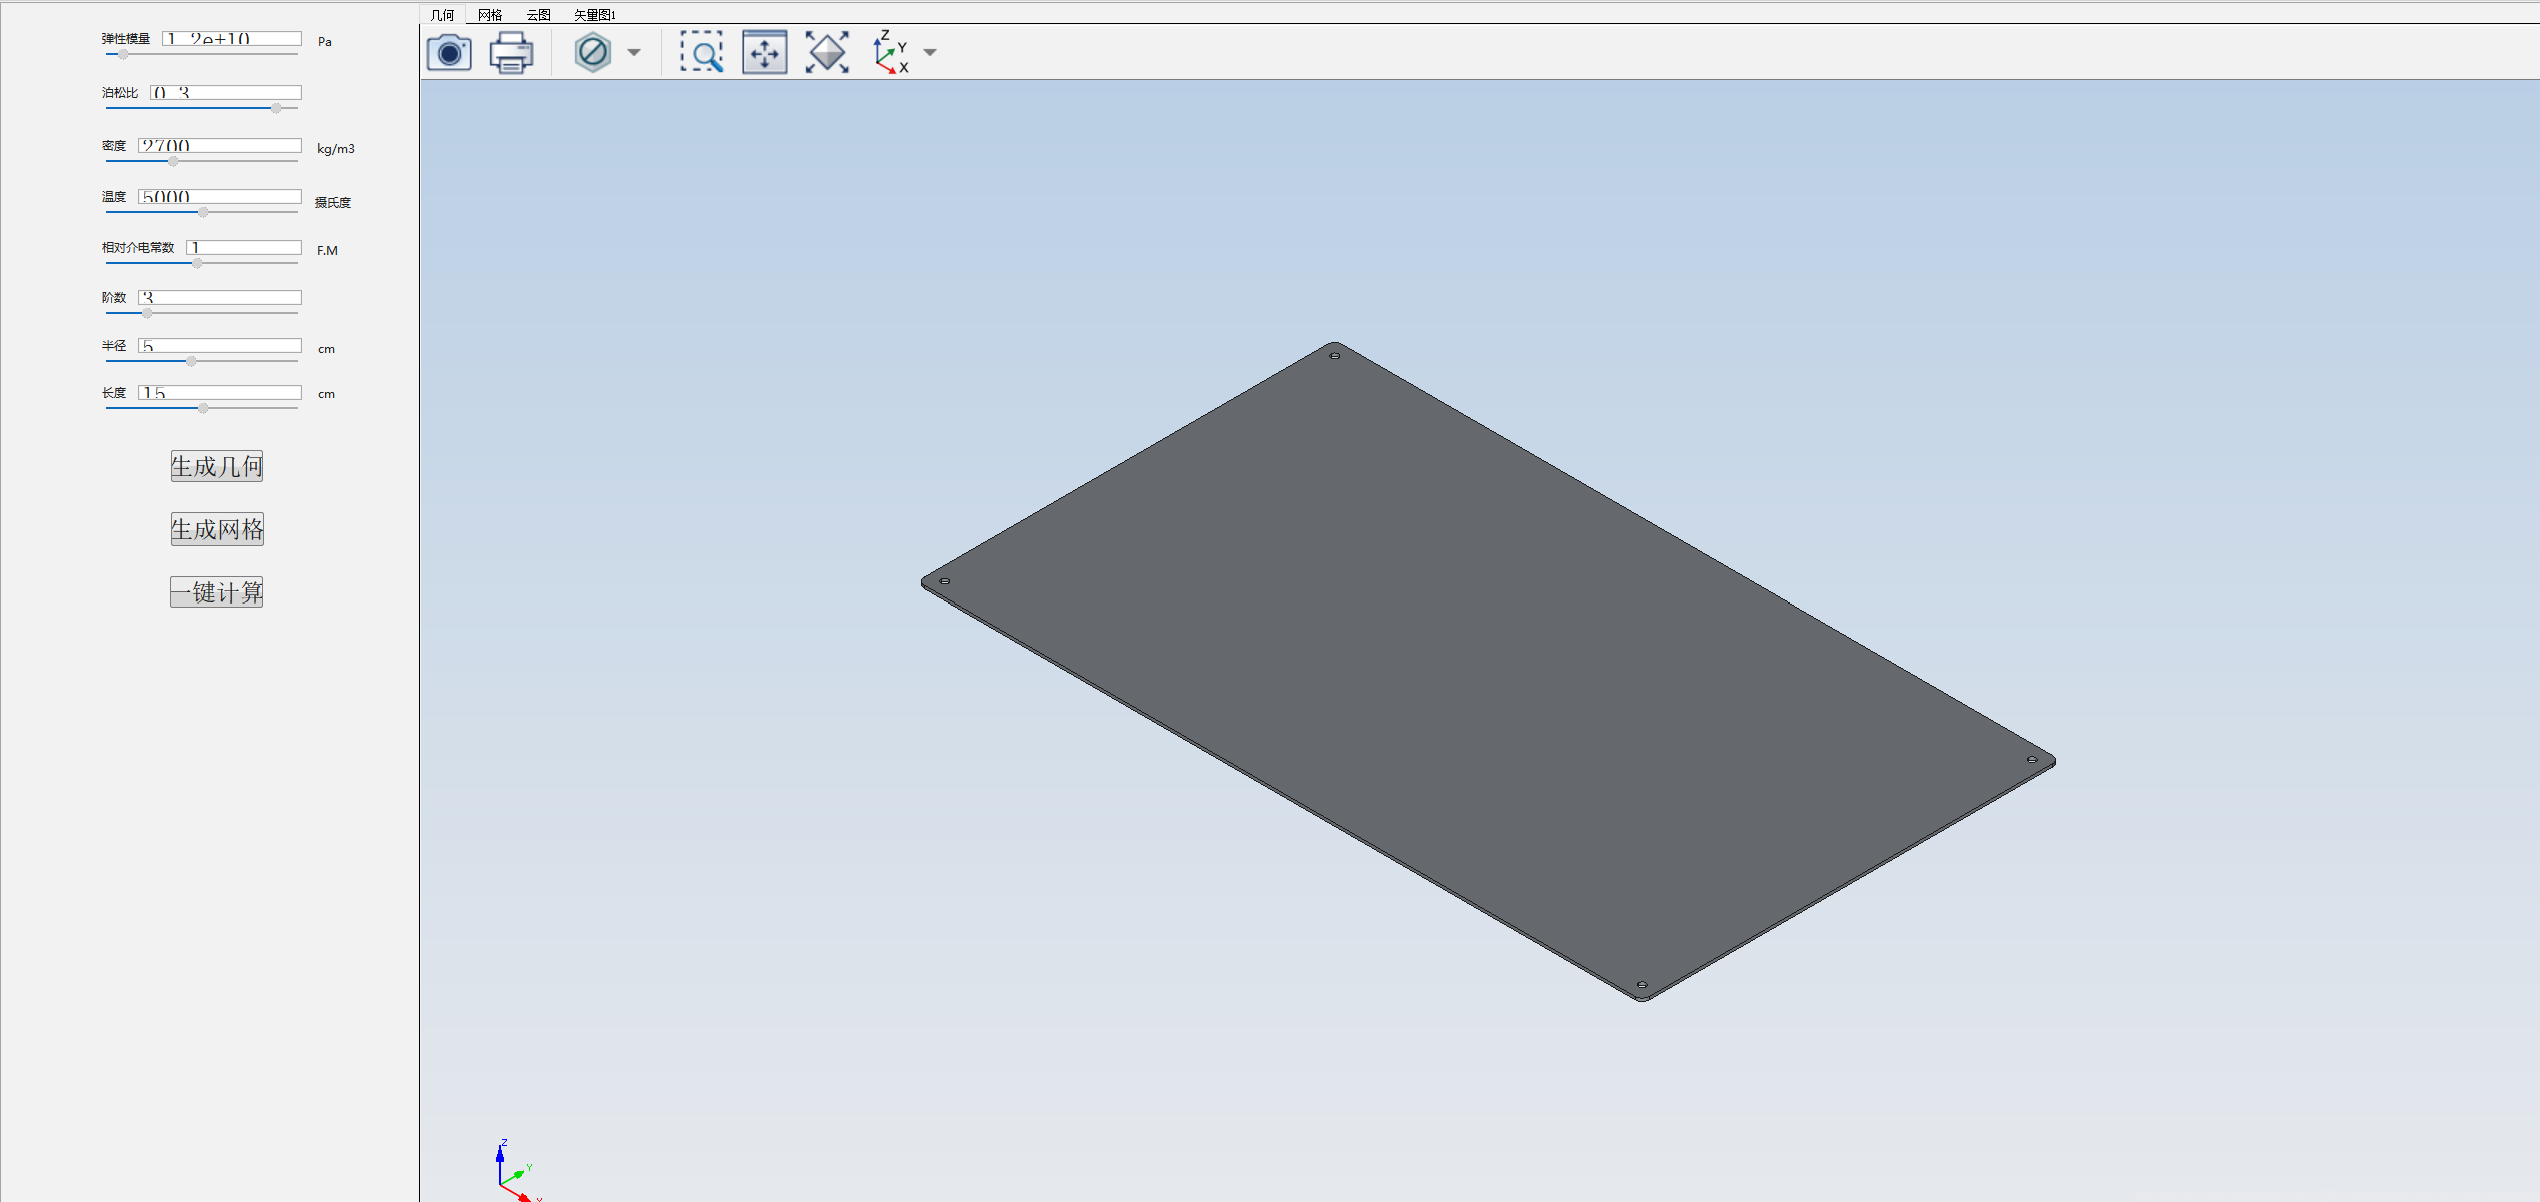Viewport: 2540px width, 1202px height.
Task: Click the 长度 input field
Action: (x=220, y=392)
